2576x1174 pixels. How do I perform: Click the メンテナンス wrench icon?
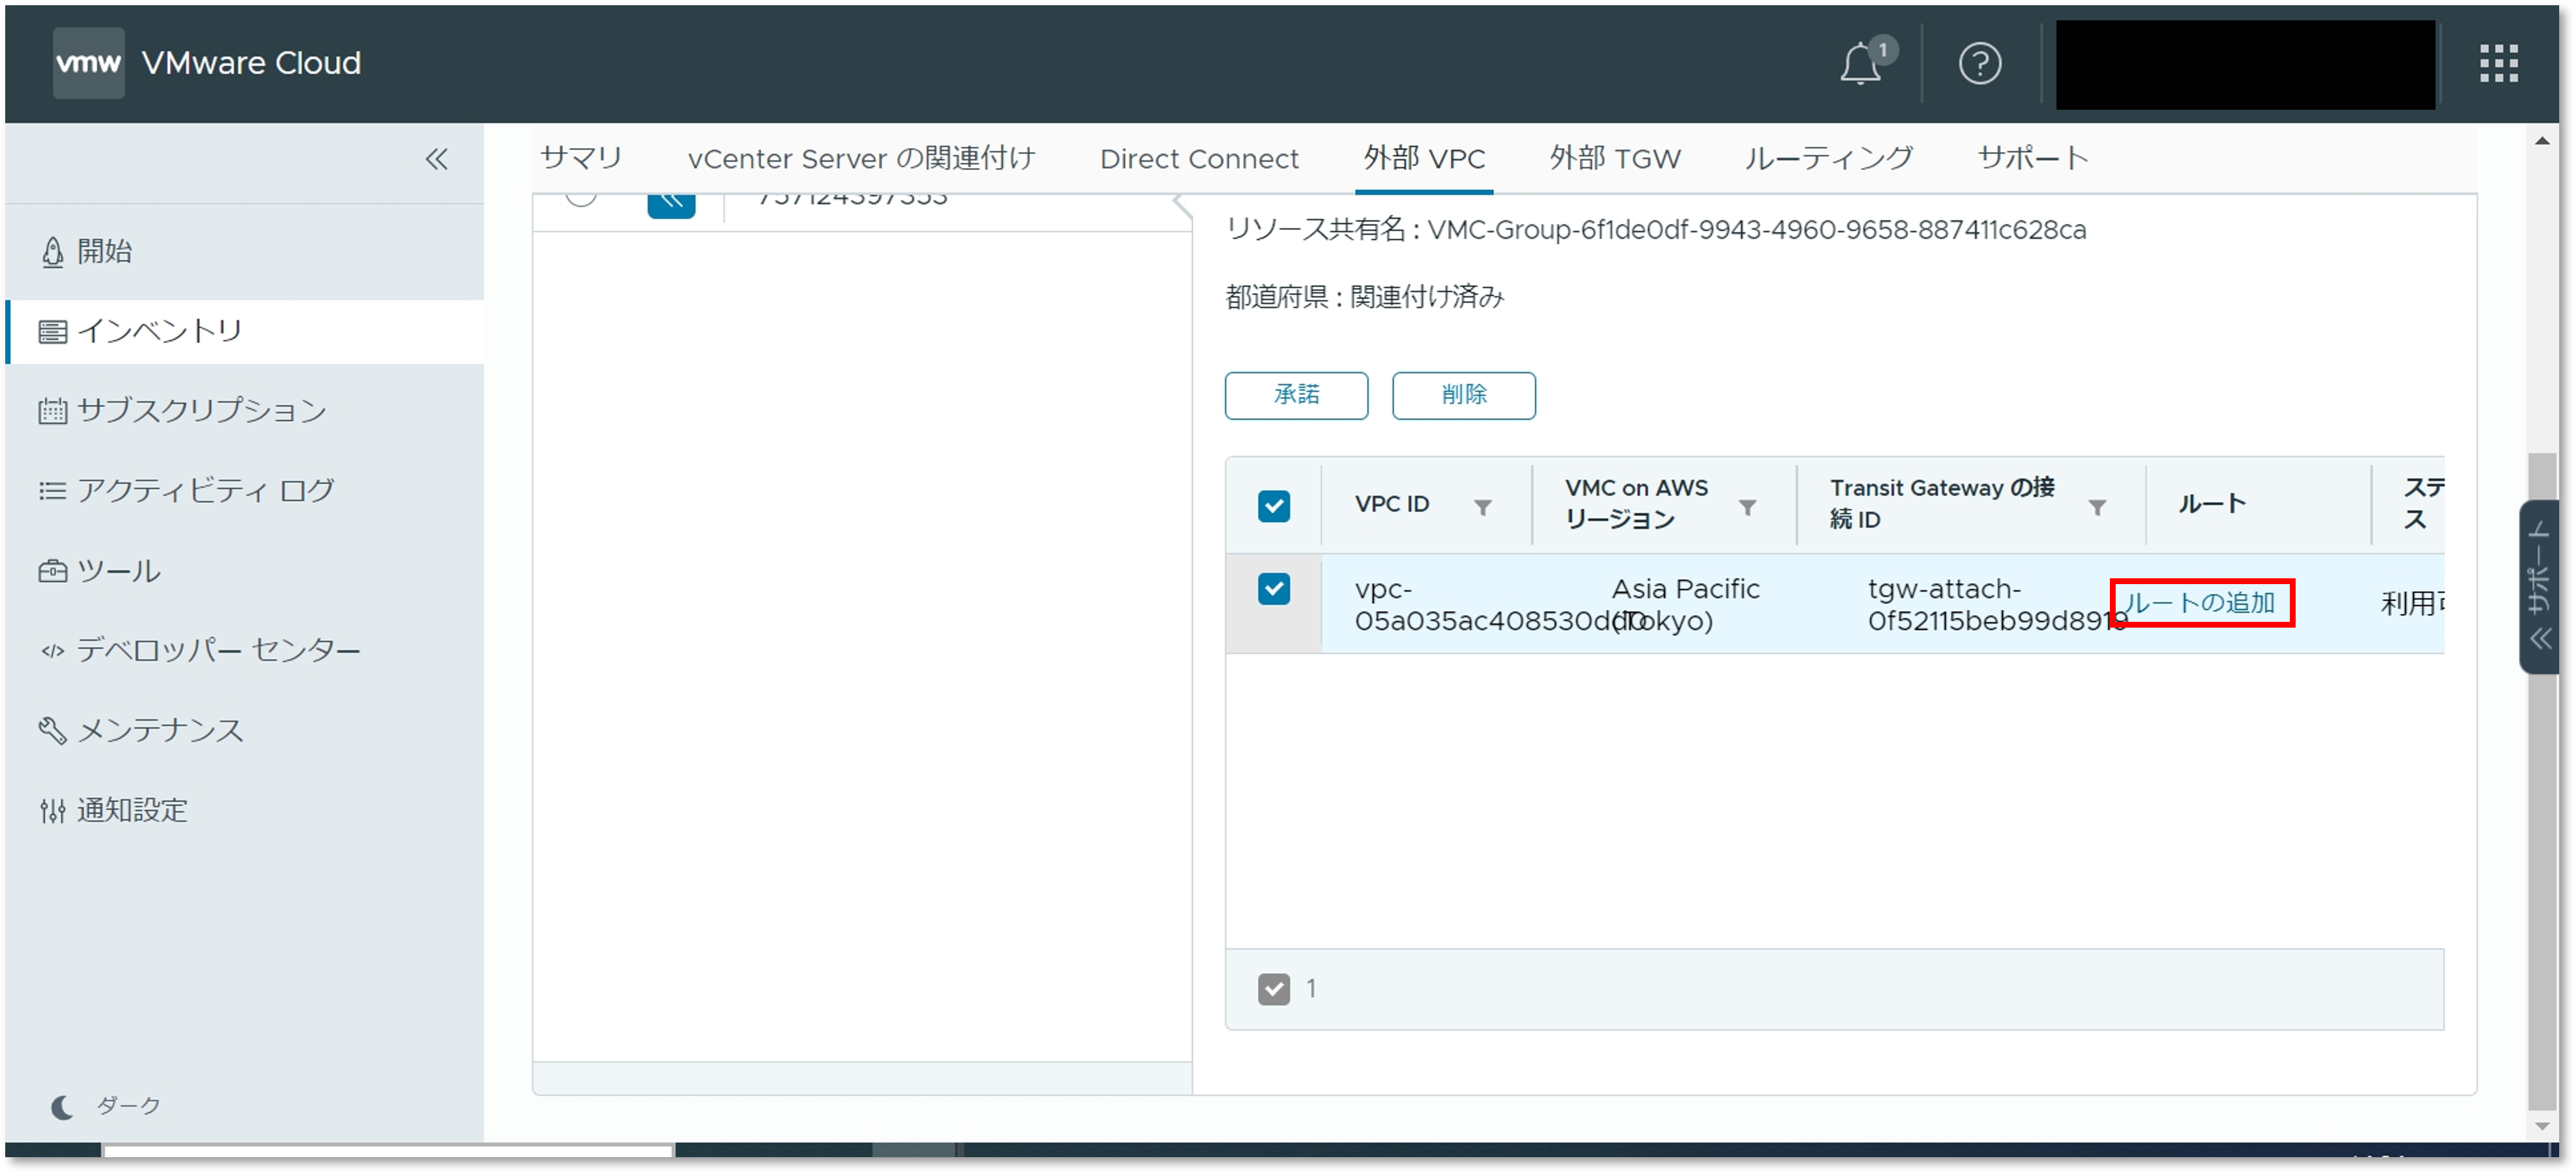click(x=52, y=731)
